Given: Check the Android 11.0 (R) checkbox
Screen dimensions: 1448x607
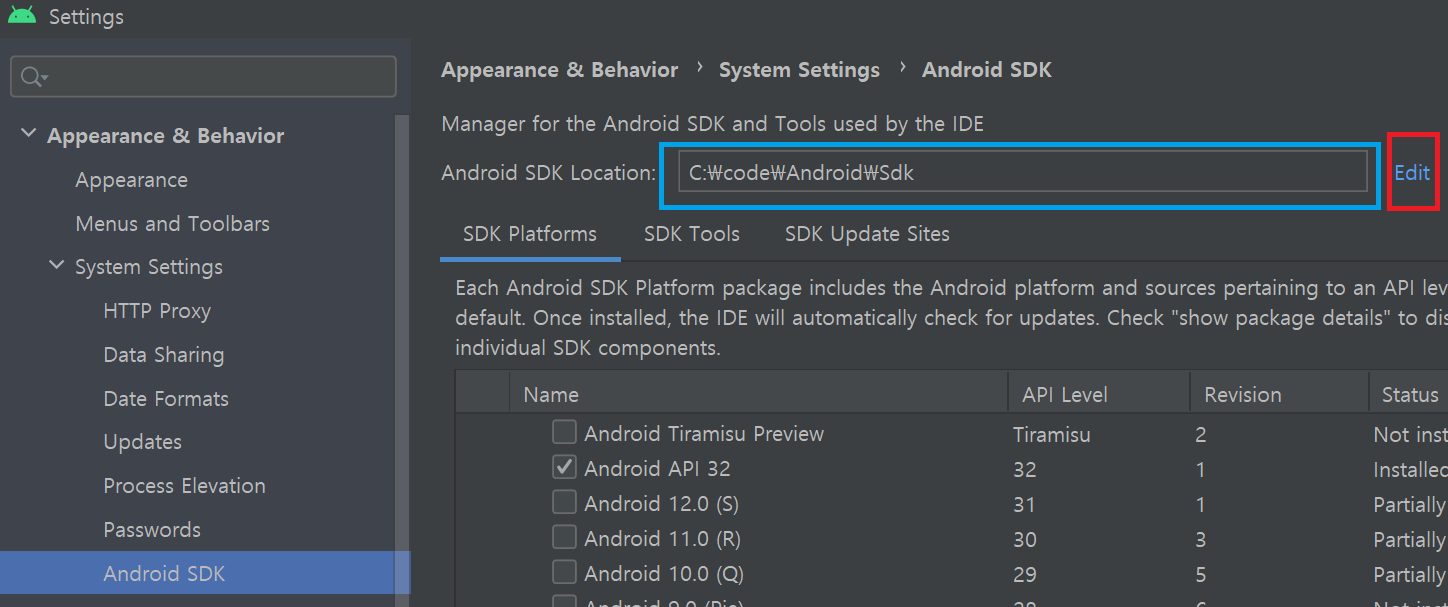Looking at the screenshot, I should [x=564, y=537].
